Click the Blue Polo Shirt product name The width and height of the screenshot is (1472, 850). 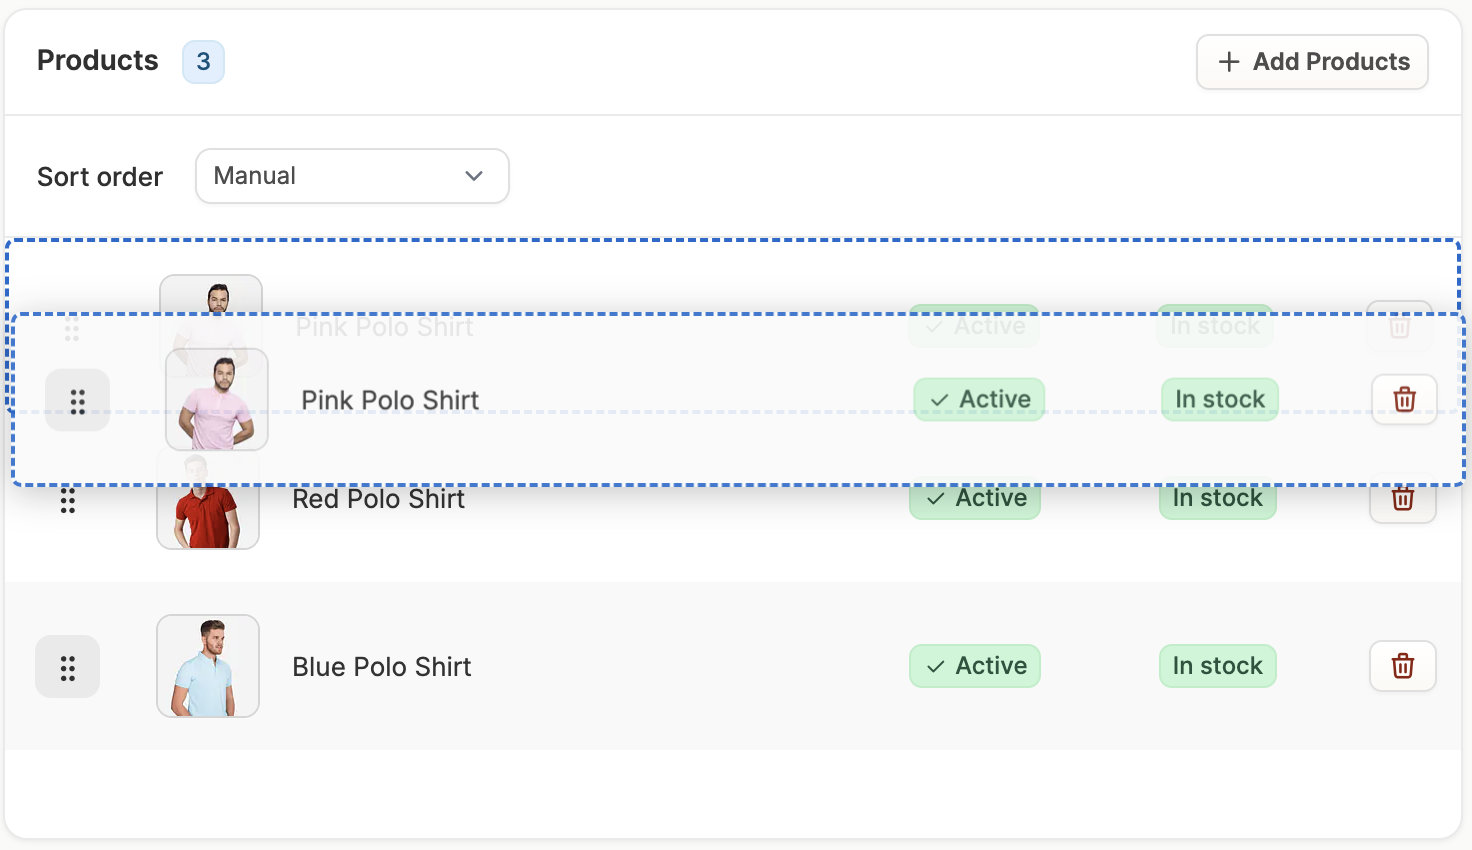(x=381, y=667)
